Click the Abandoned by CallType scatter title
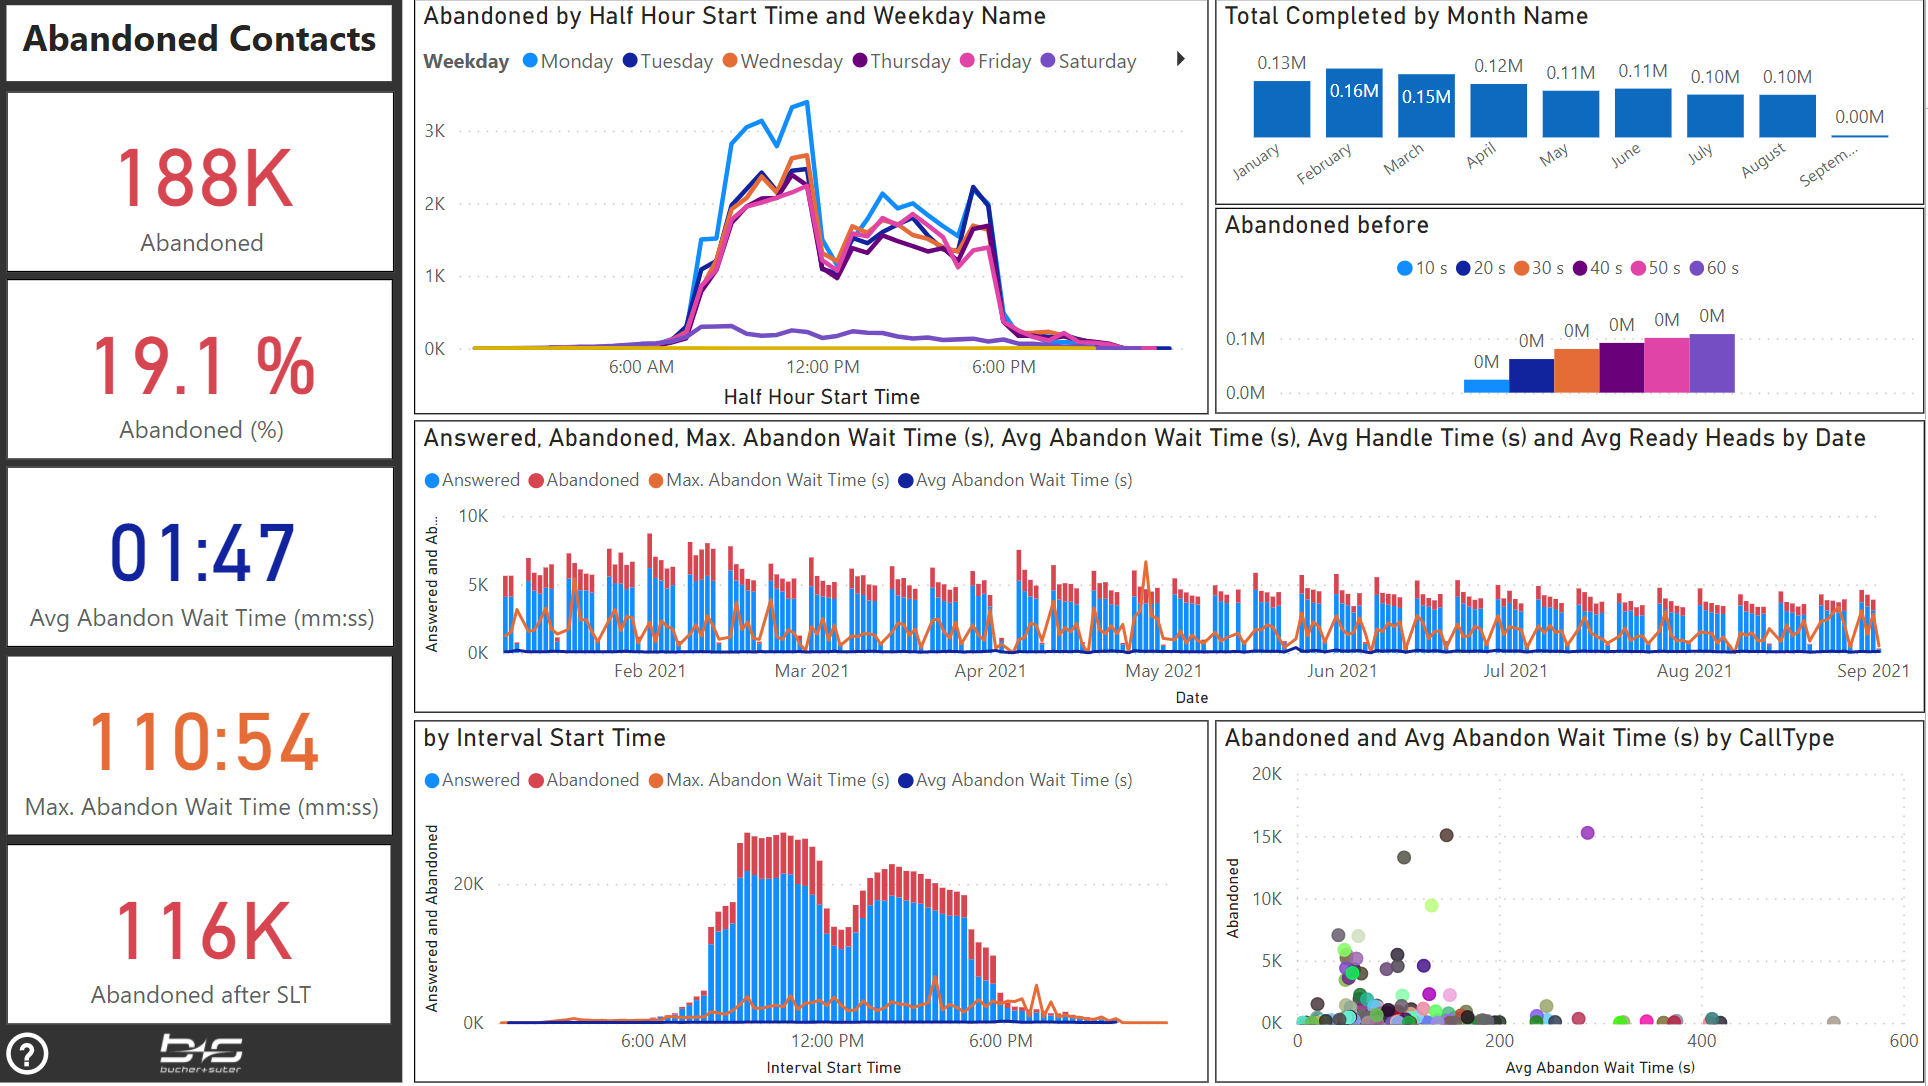This screenshot has width=1928, height=1086. [1530, 738]
